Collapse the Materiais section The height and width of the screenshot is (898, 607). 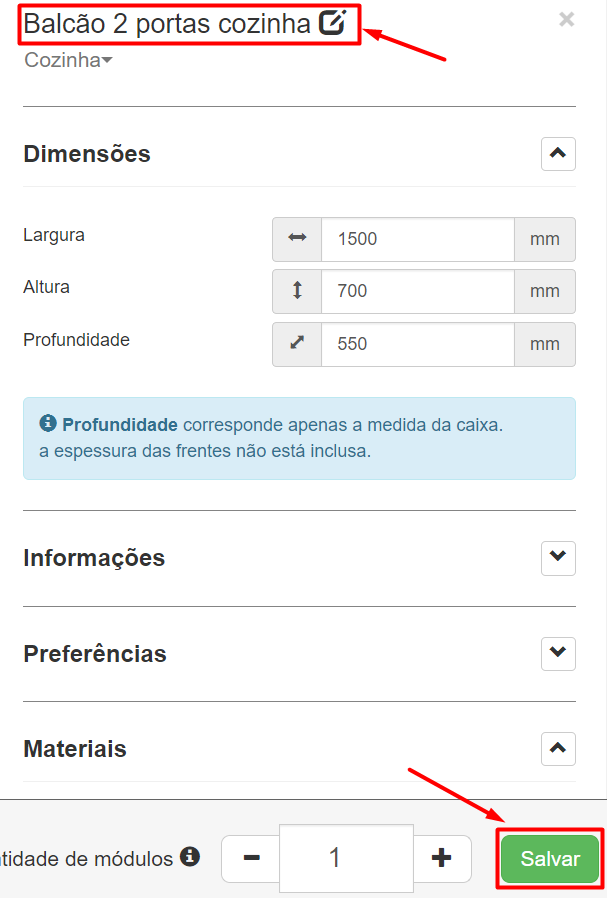pos(558,749)
